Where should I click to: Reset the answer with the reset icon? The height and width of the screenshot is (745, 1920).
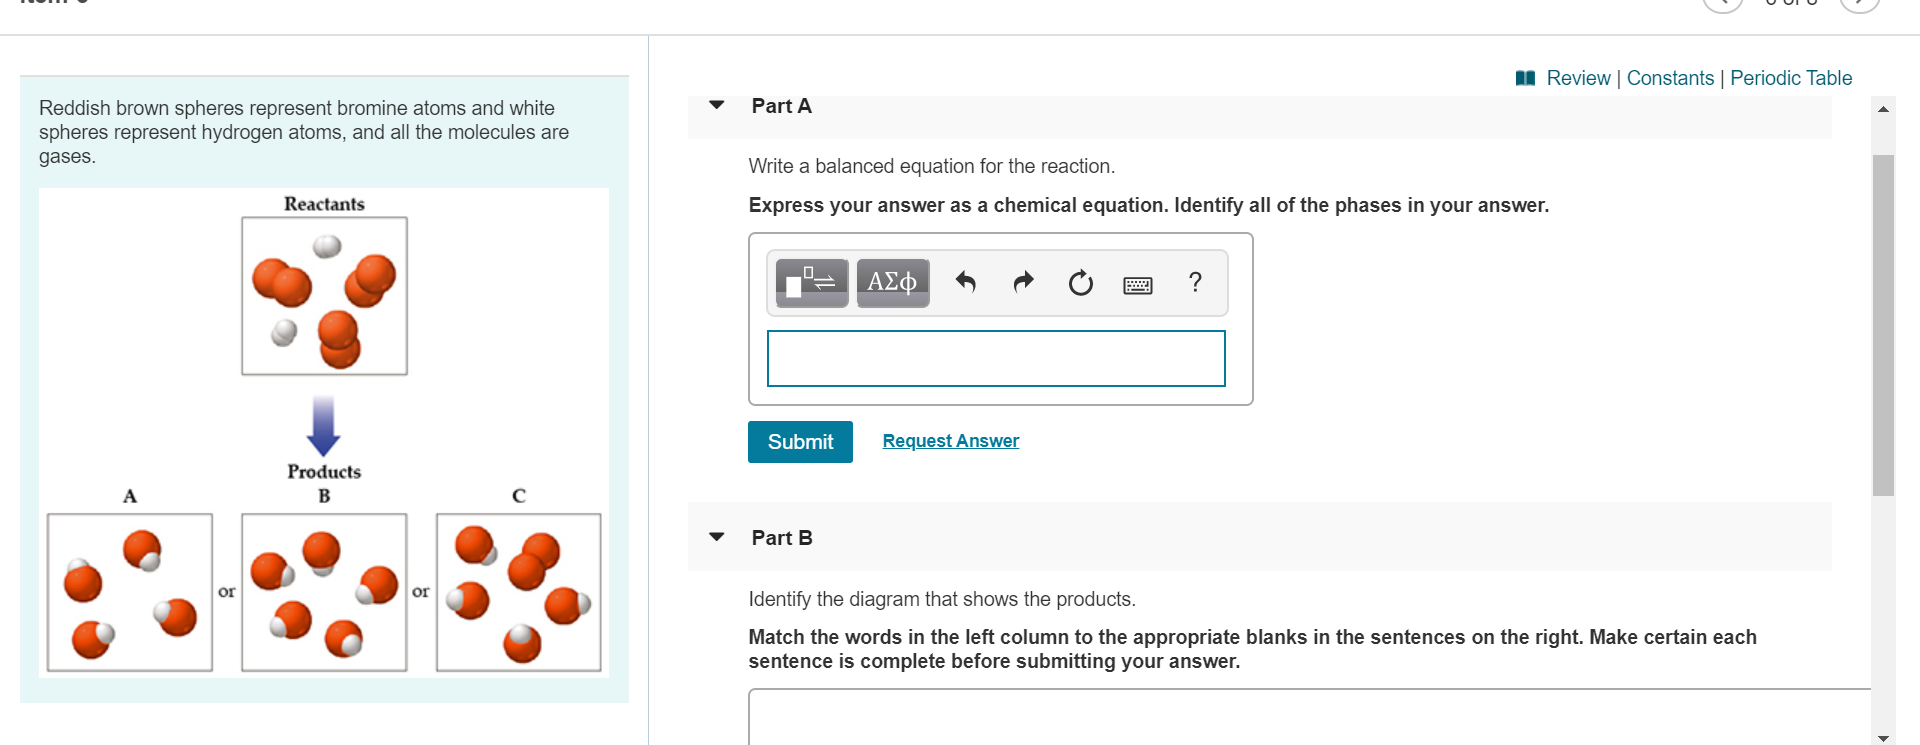(1080, 283)
